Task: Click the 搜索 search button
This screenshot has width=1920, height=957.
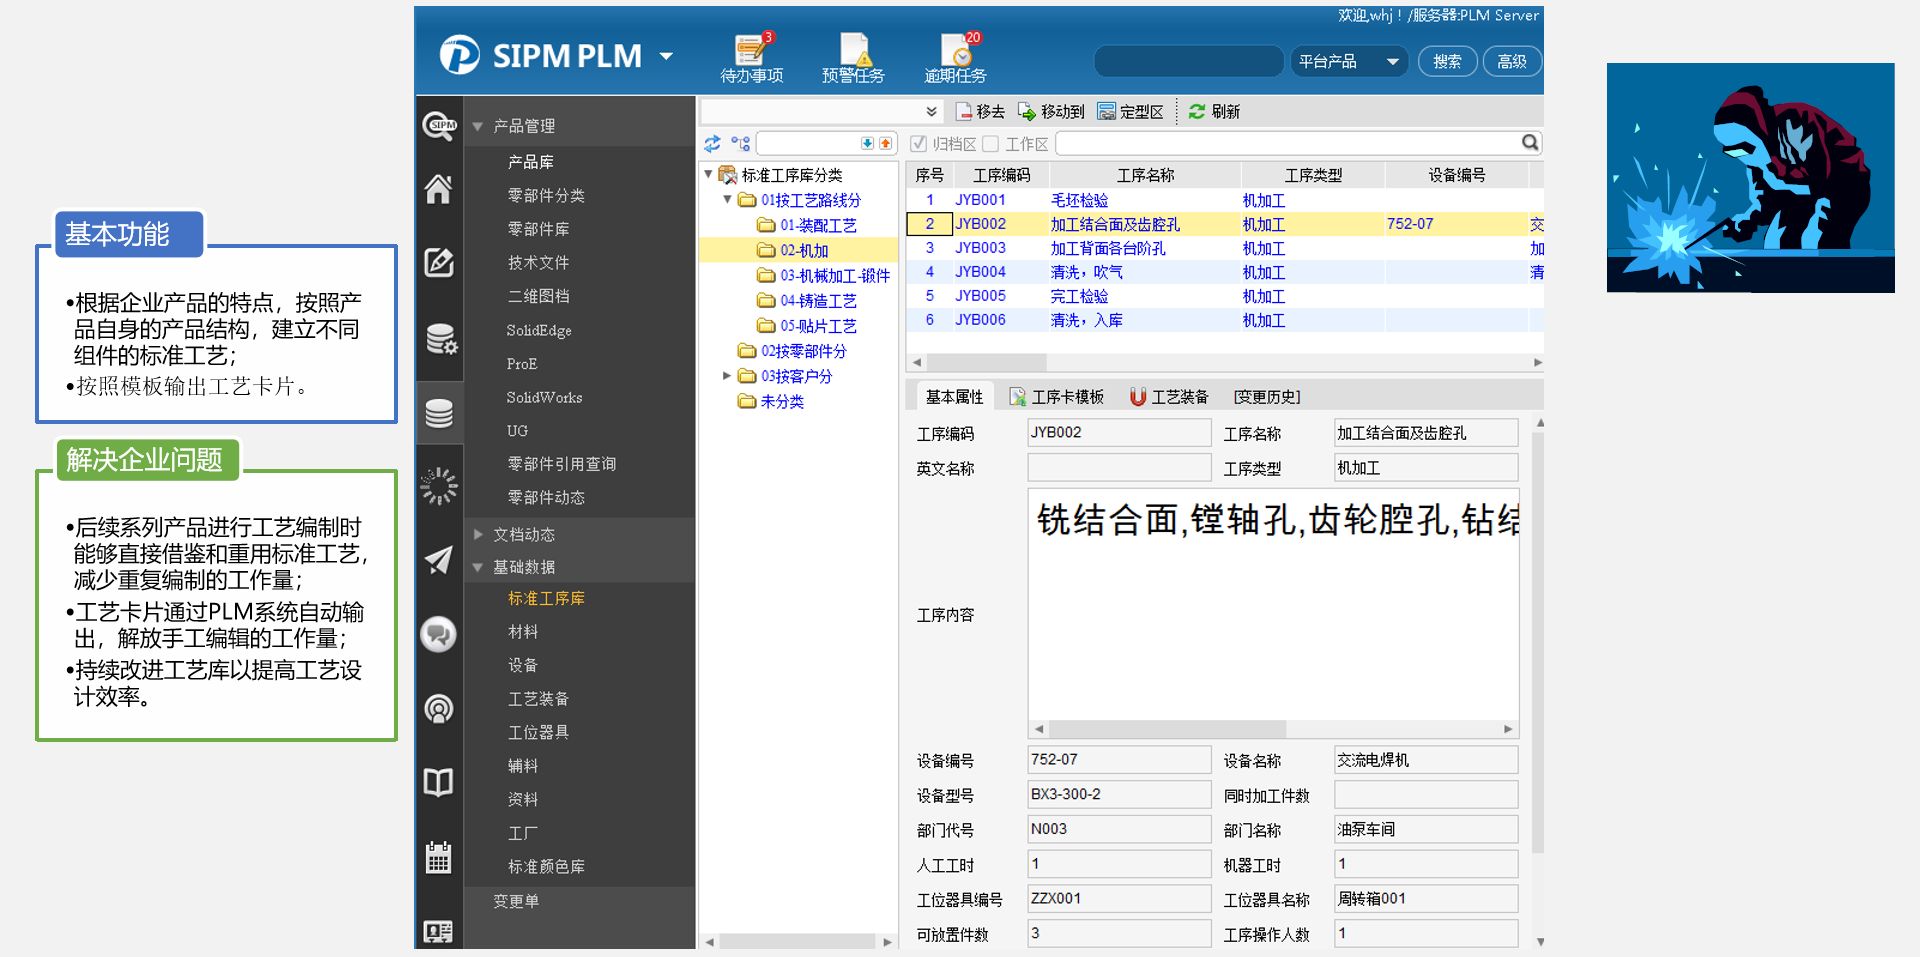Action: click(1446, 62)
